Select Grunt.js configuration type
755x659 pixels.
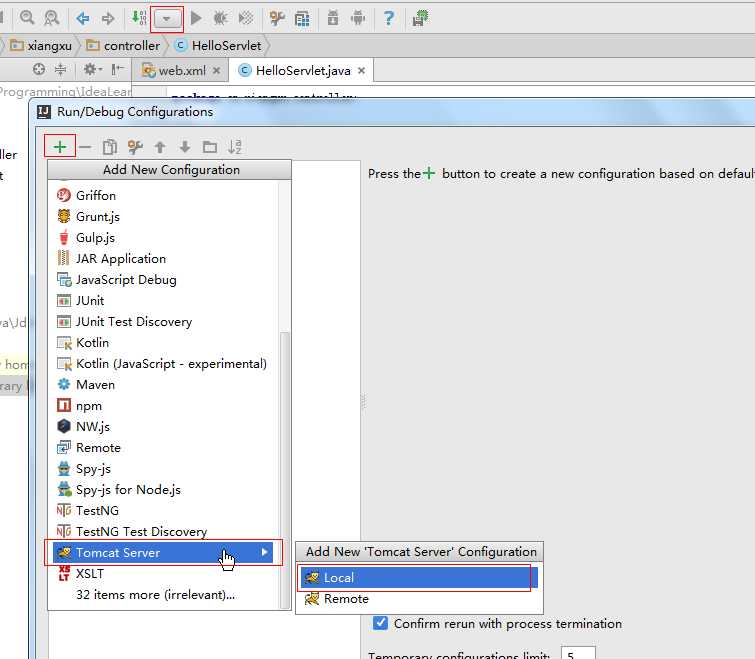pyautogui.click(x=164, y=217)
